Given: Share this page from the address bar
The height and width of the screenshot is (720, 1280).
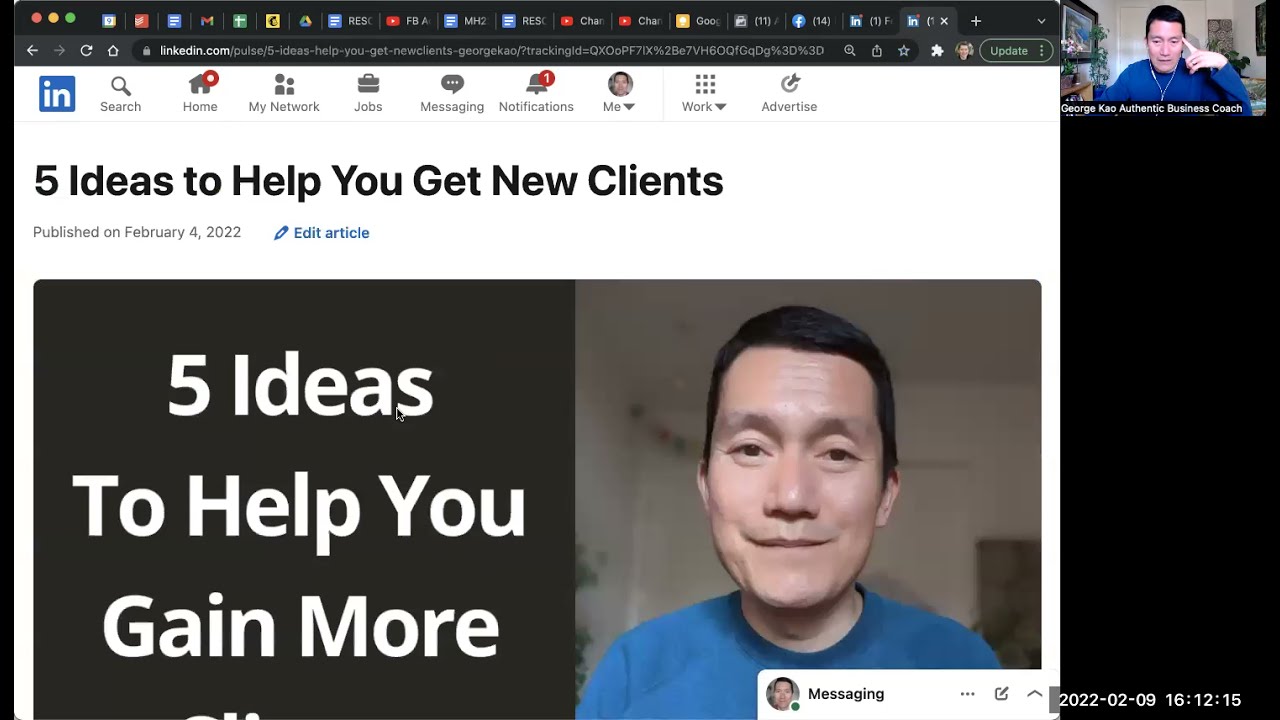Looking at the screenshot, I should click(877, 50).
